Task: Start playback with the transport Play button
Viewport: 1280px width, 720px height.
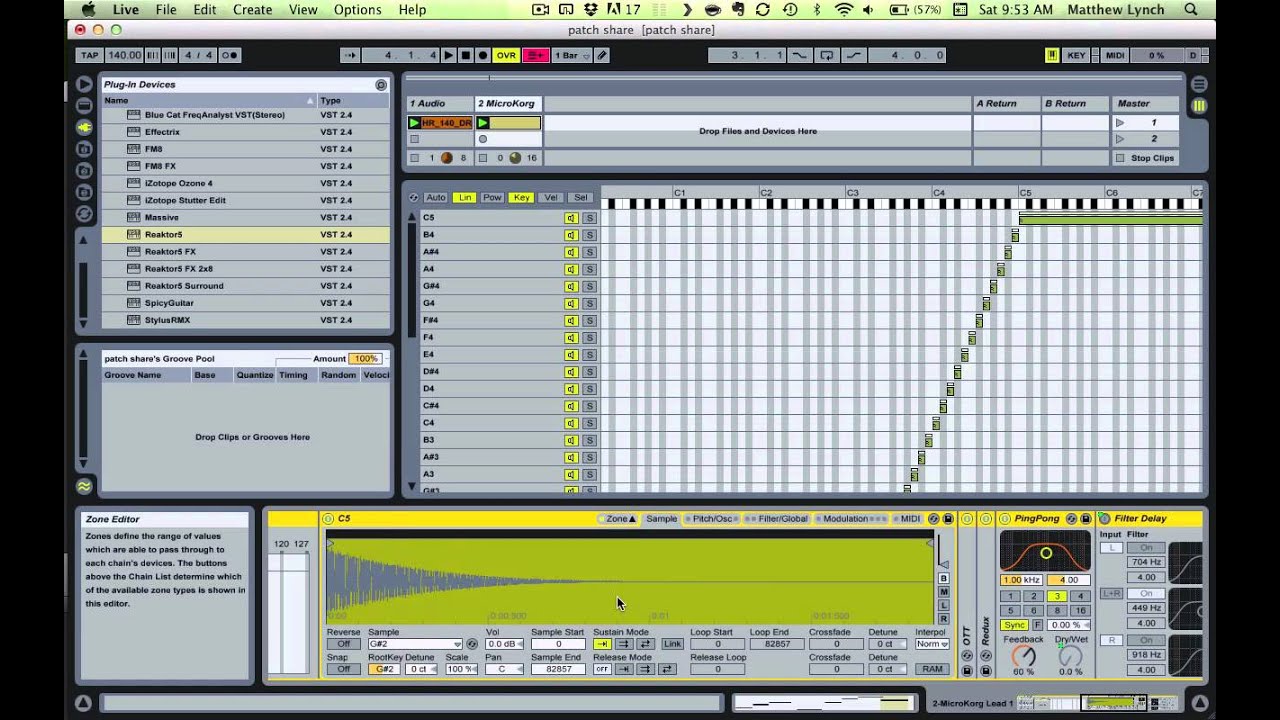Action: pyautogui.click(x=448, y=55)
